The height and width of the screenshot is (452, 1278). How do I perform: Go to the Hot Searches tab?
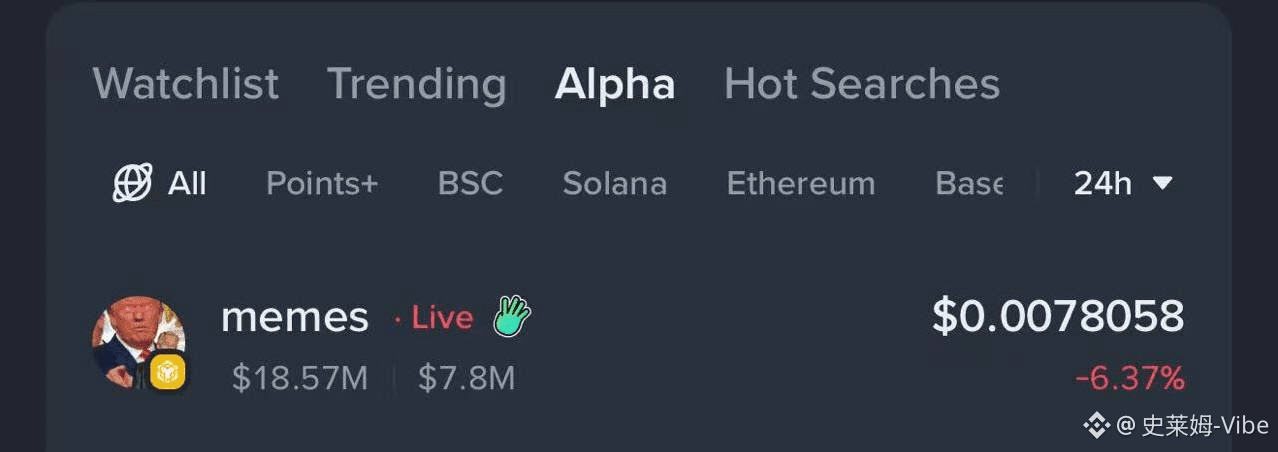[861, 84]
